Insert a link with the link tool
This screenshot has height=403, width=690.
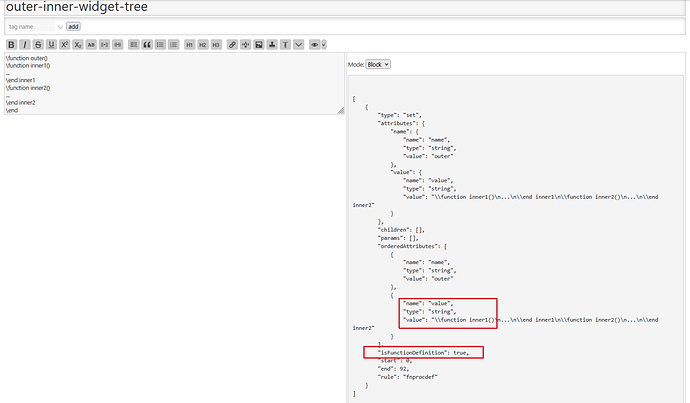coord(232,45)
